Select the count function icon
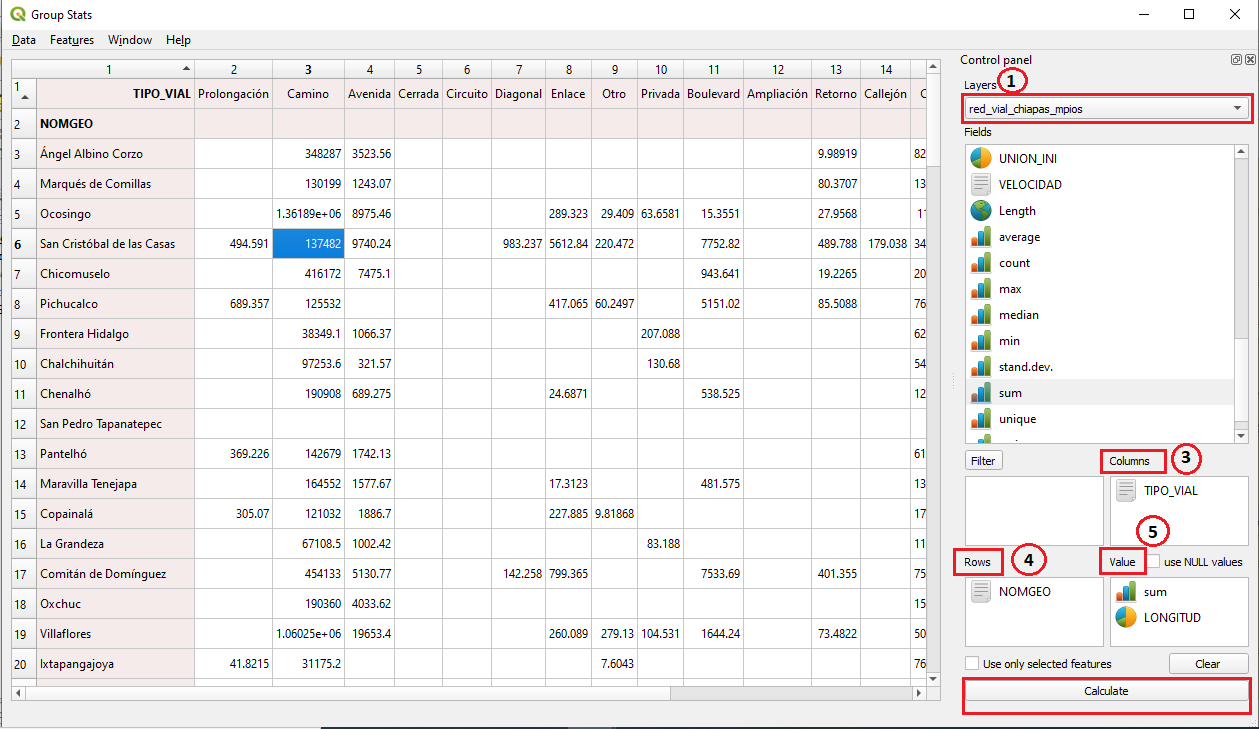This screenshot has width=1259, height=729. click(980, 263)
